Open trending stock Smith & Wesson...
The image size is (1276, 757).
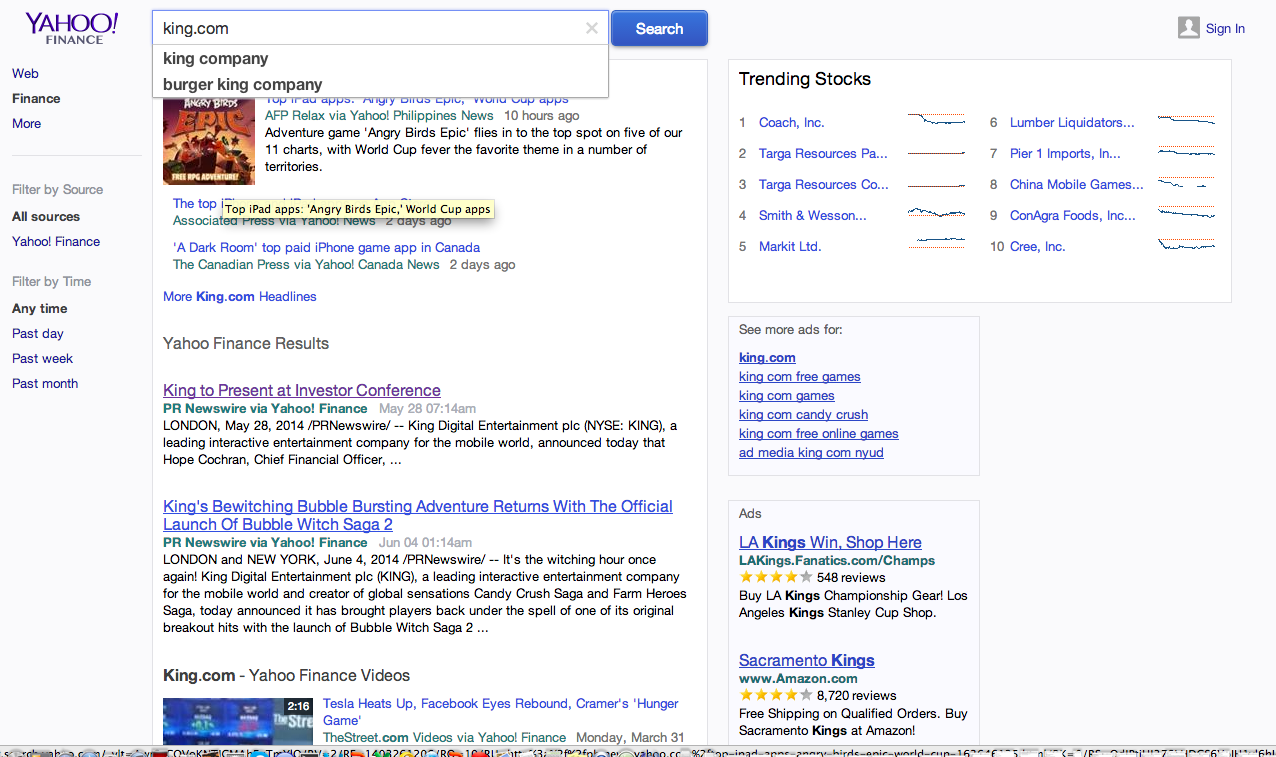point(813,215)
